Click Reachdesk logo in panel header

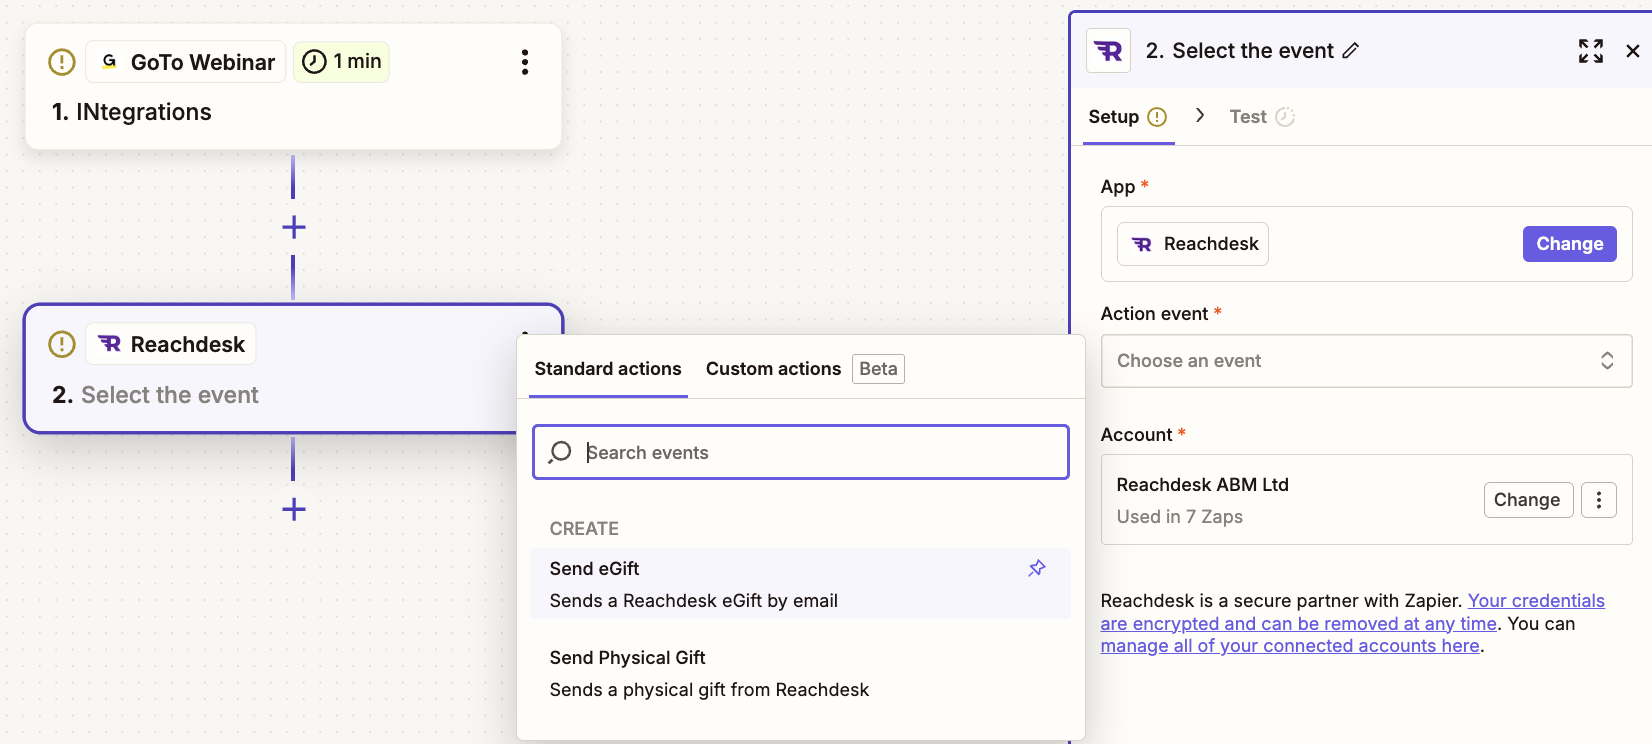[1108, 51]
